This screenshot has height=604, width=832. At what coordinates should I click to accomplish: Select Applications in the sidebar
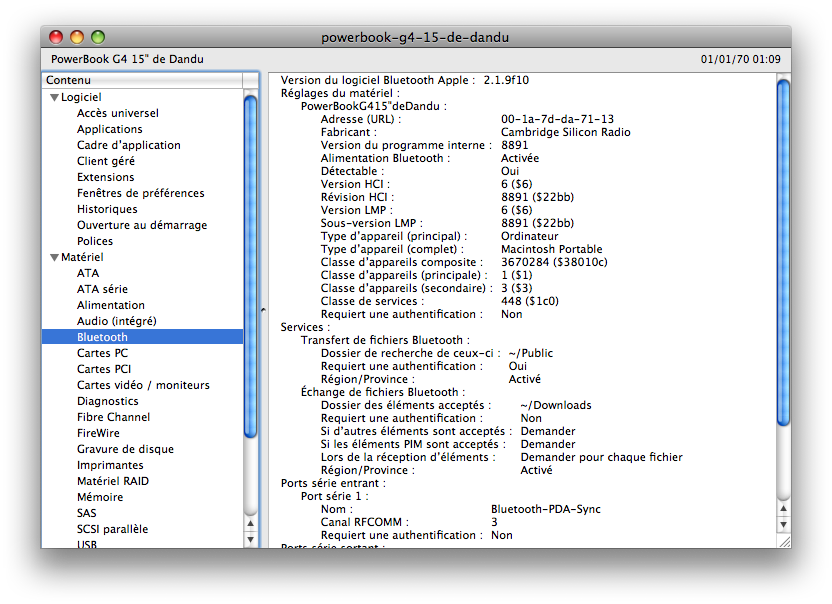click(109, 129)
